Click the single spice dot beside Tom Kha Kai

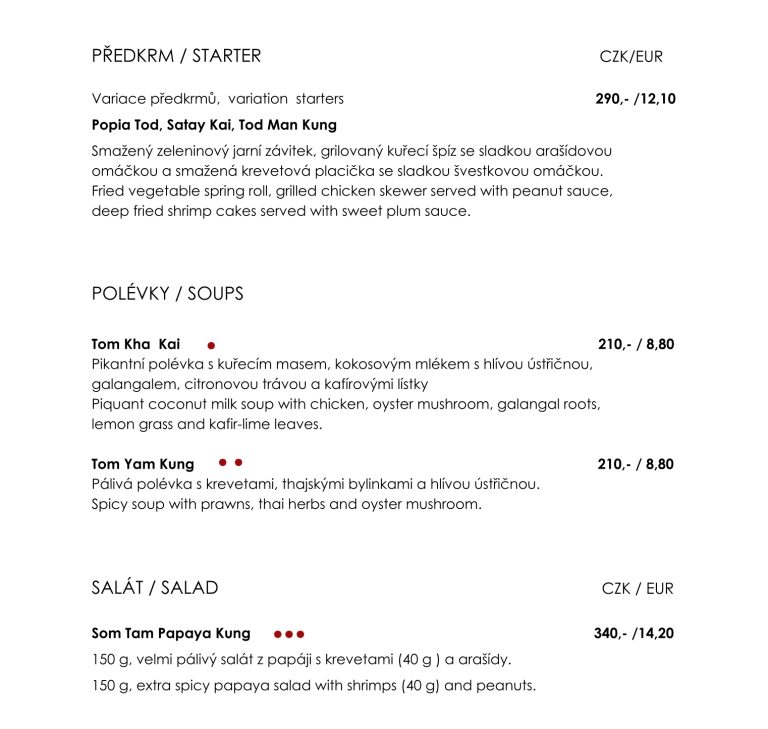[x=211, y=345]
